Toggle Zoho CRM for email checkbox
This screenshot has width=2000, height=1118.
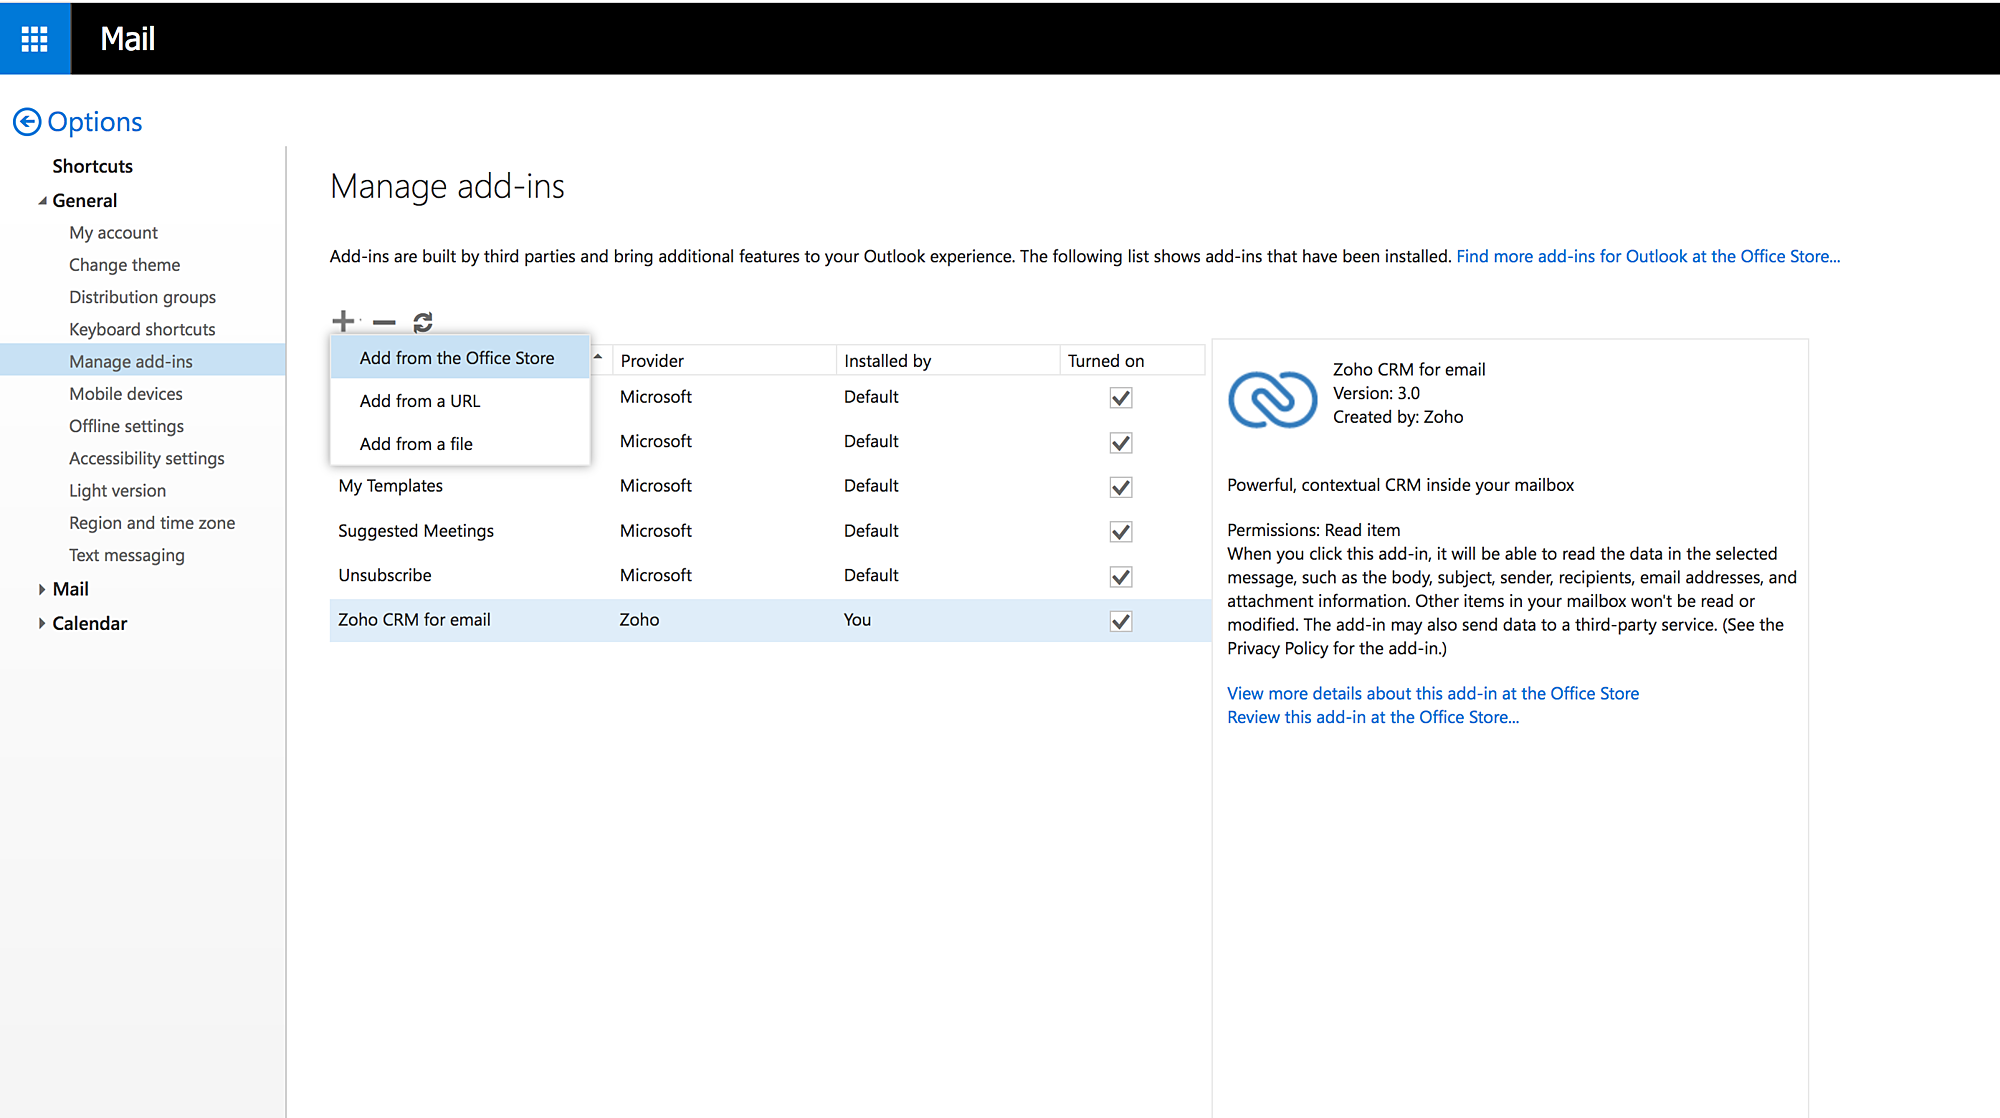point(1121,621)
